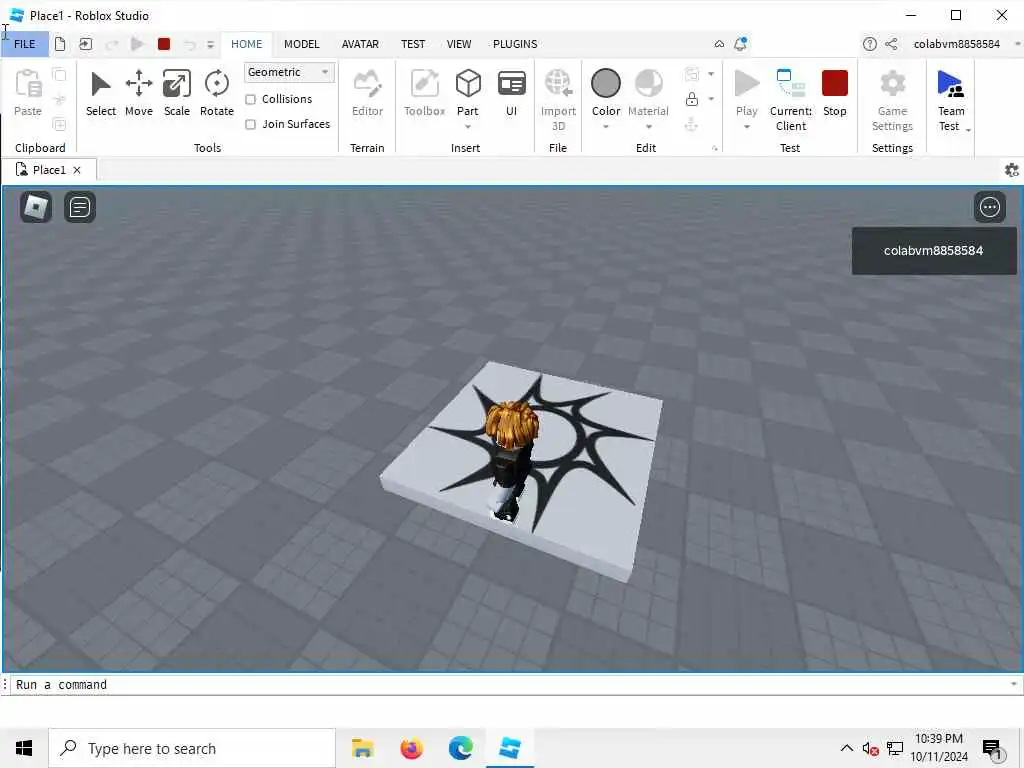Select the Select tool
1024x768 pixels.
(101, 93)
